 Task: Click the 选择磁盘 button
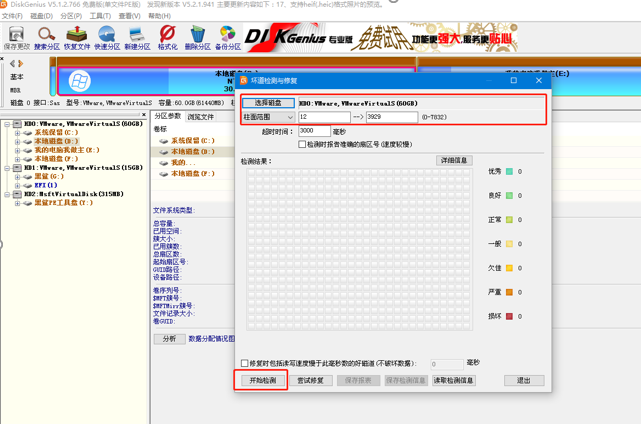point(268,103)
